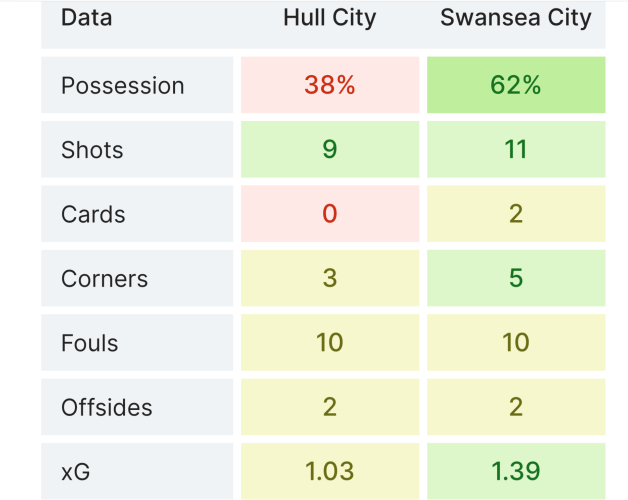Click the Swansea City column header

[516, 18]
